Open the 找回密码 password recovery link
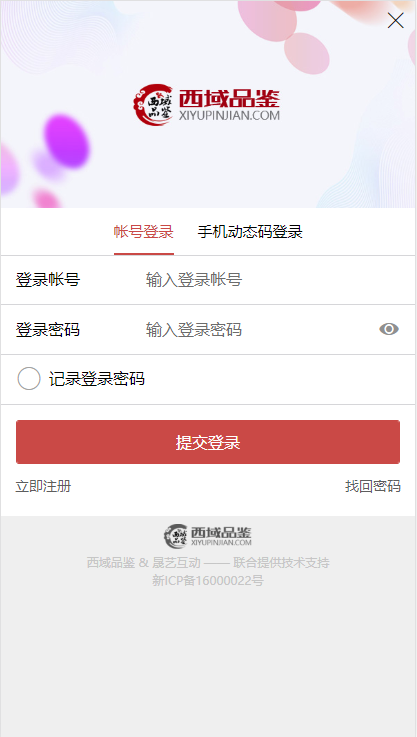The width and height of the screenshot is (417, 737). (x=373, y=486)
